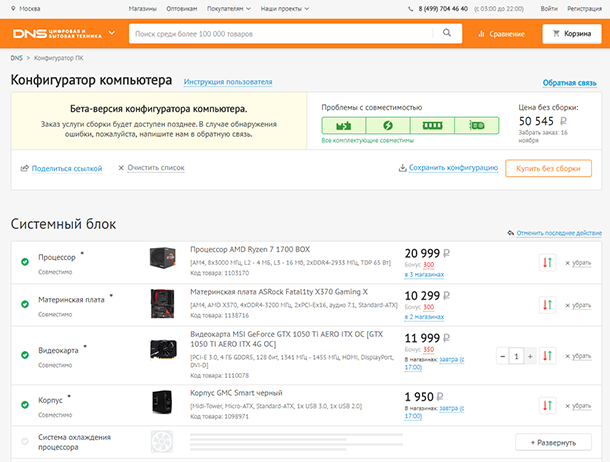The width and height of the screenshot is (610, 462).
Task: Click the download icon by Сохранить конфигурацию
Action: 403,168
